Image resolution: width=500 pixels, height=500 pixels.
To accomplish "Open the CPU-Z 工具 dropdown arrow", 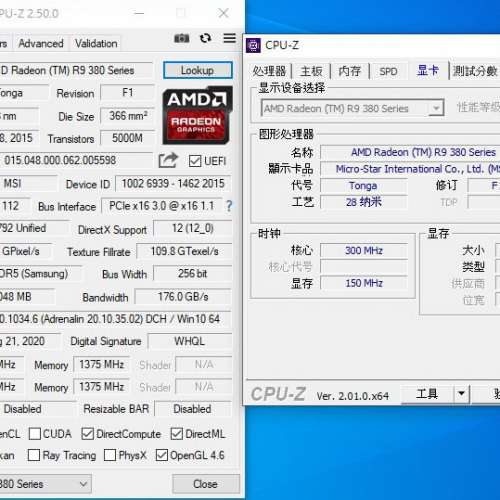I will (x=461, y=394).
